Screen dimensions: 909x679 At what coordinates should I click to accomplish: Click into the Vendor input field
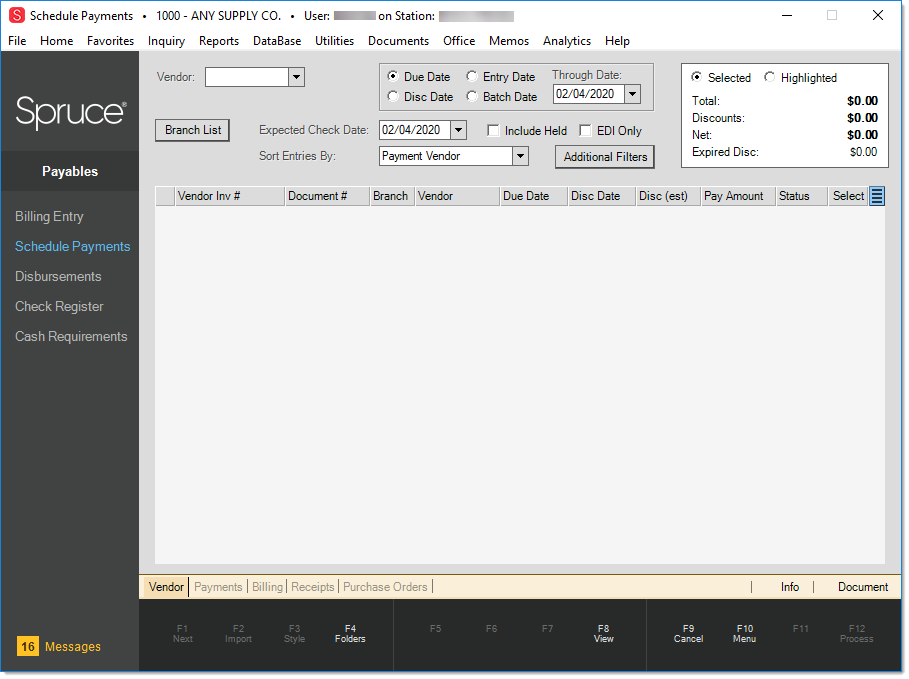pos(248,77)
